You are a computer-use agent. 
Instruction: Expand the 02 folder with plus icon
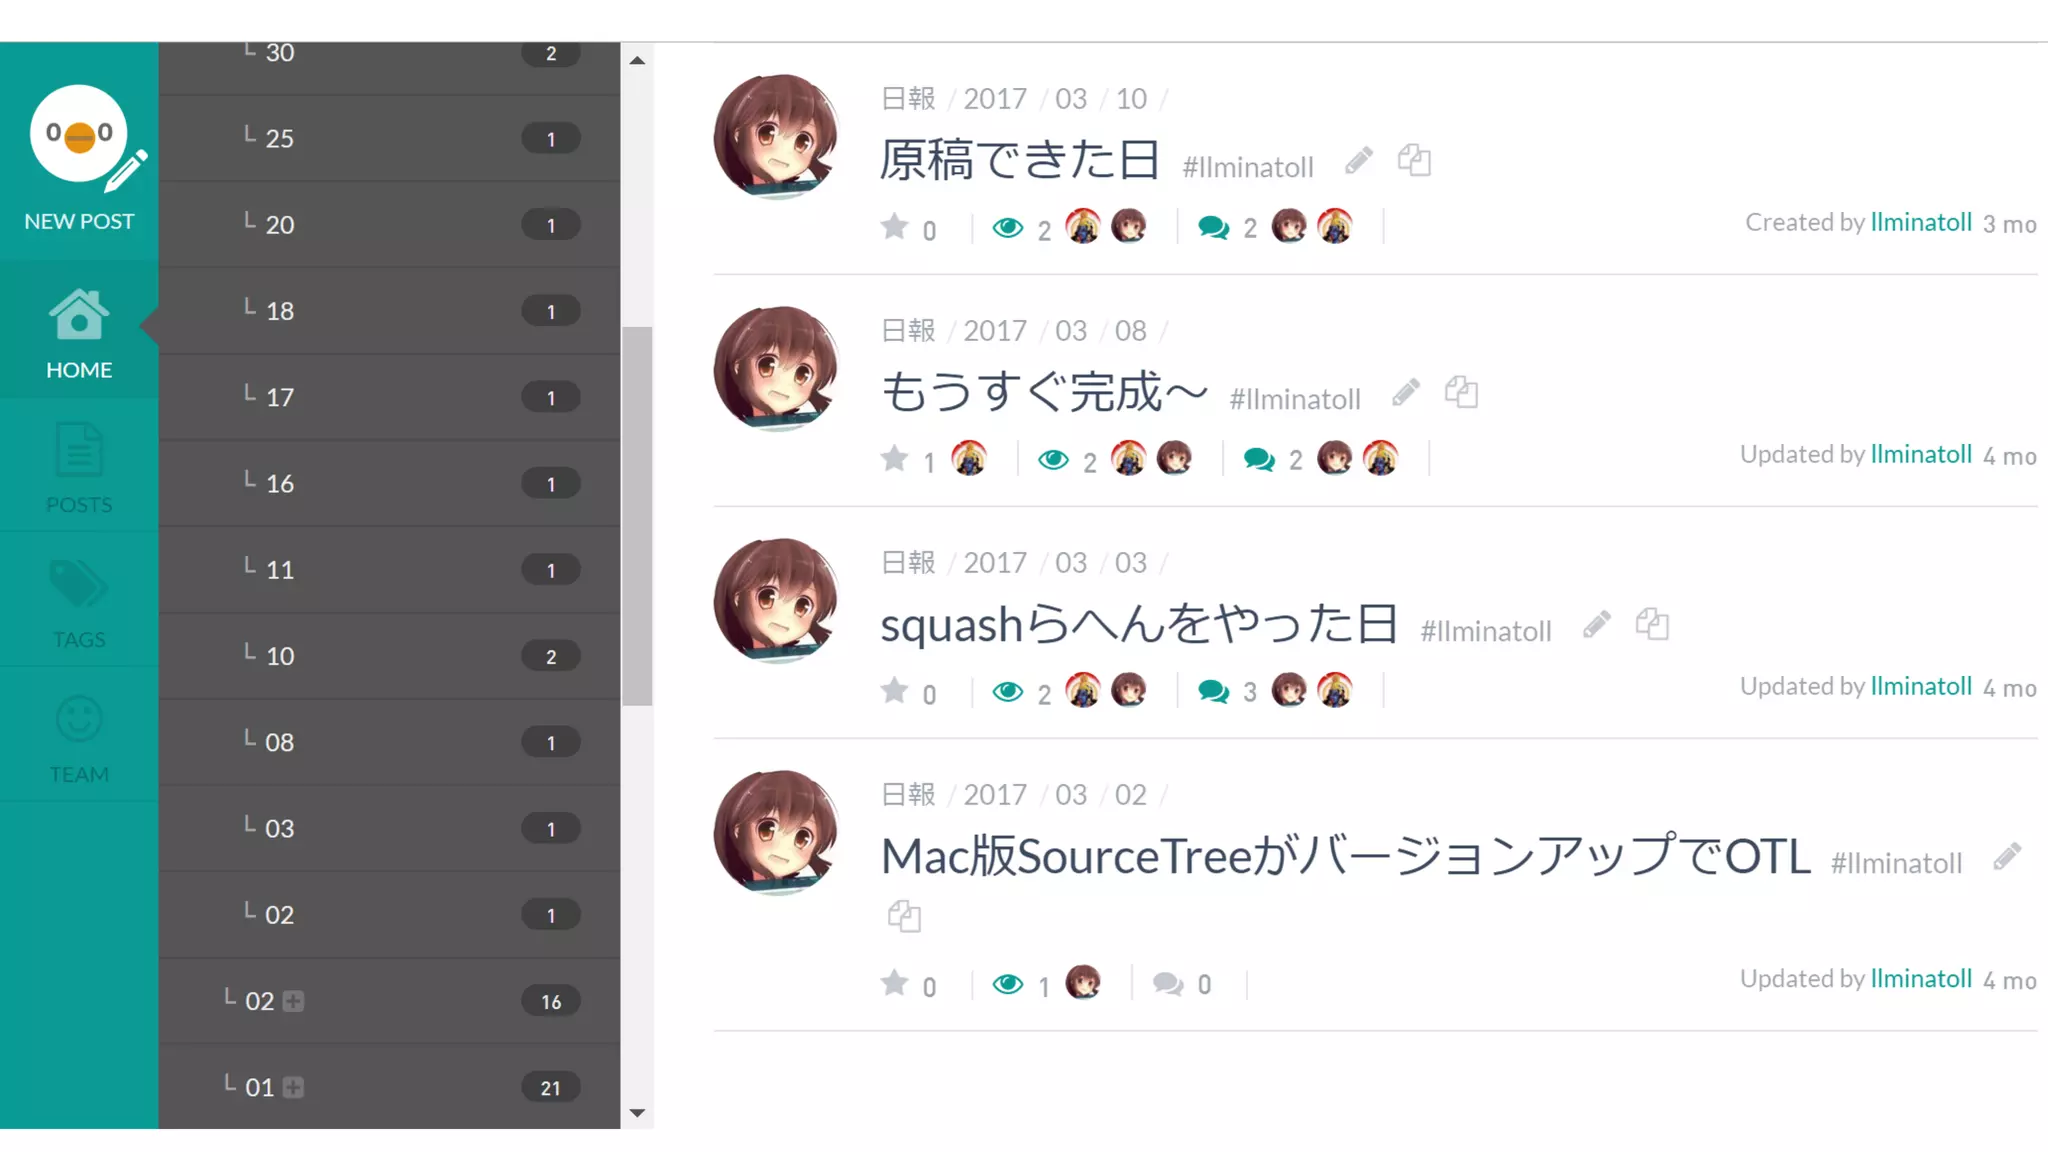point(293,1001)
